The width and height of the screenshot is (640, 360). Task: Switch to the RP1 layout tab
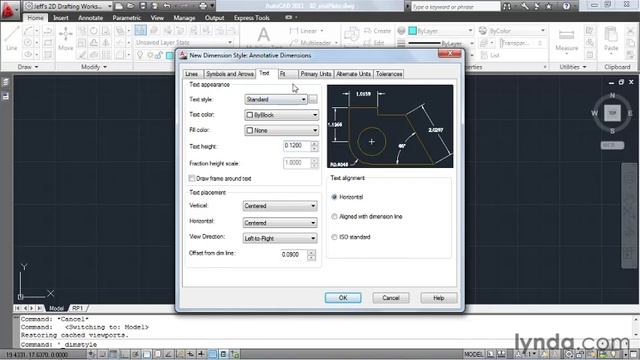click(x=78, y=308)
